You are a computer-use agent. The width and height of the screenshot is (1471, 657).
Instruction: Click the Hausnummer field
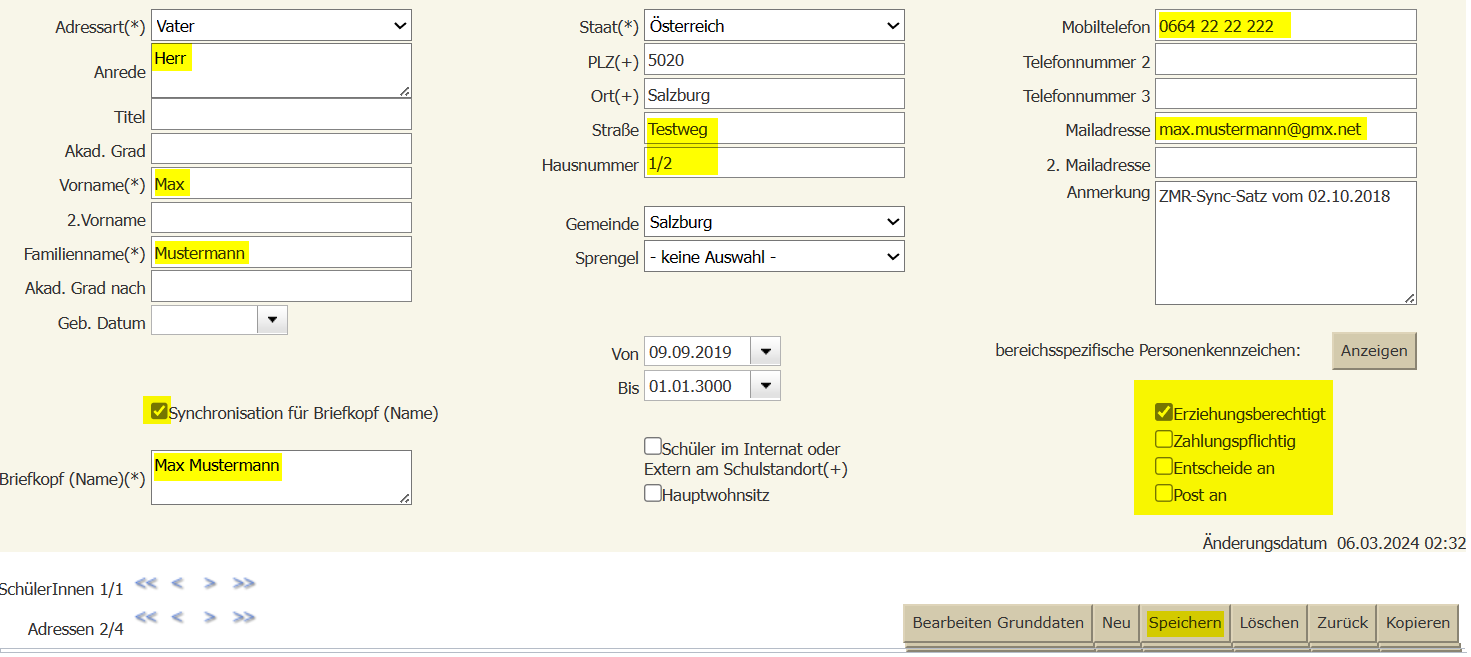pyautogui.click(x=774, y=164)
